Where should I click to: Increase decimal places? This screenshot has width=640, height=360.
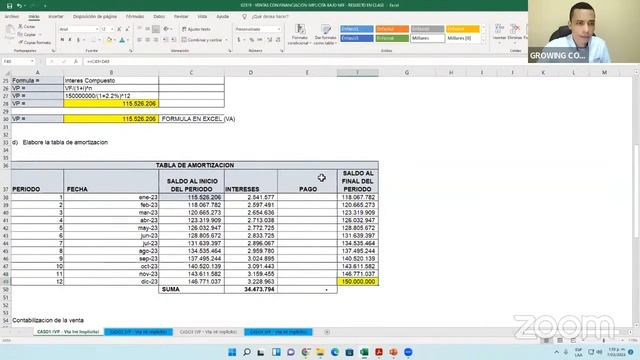tap(269, 40)
